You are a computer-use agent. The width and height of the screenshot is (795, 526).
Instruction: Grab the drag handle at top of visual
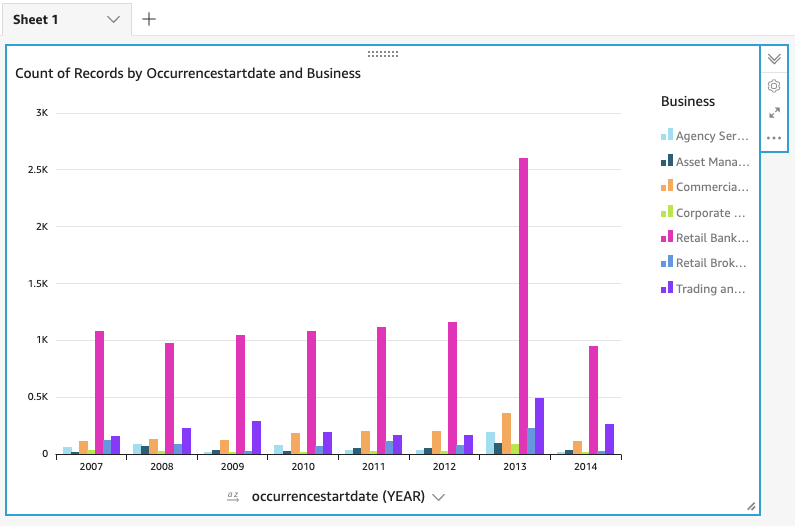(x=383, y=53)
